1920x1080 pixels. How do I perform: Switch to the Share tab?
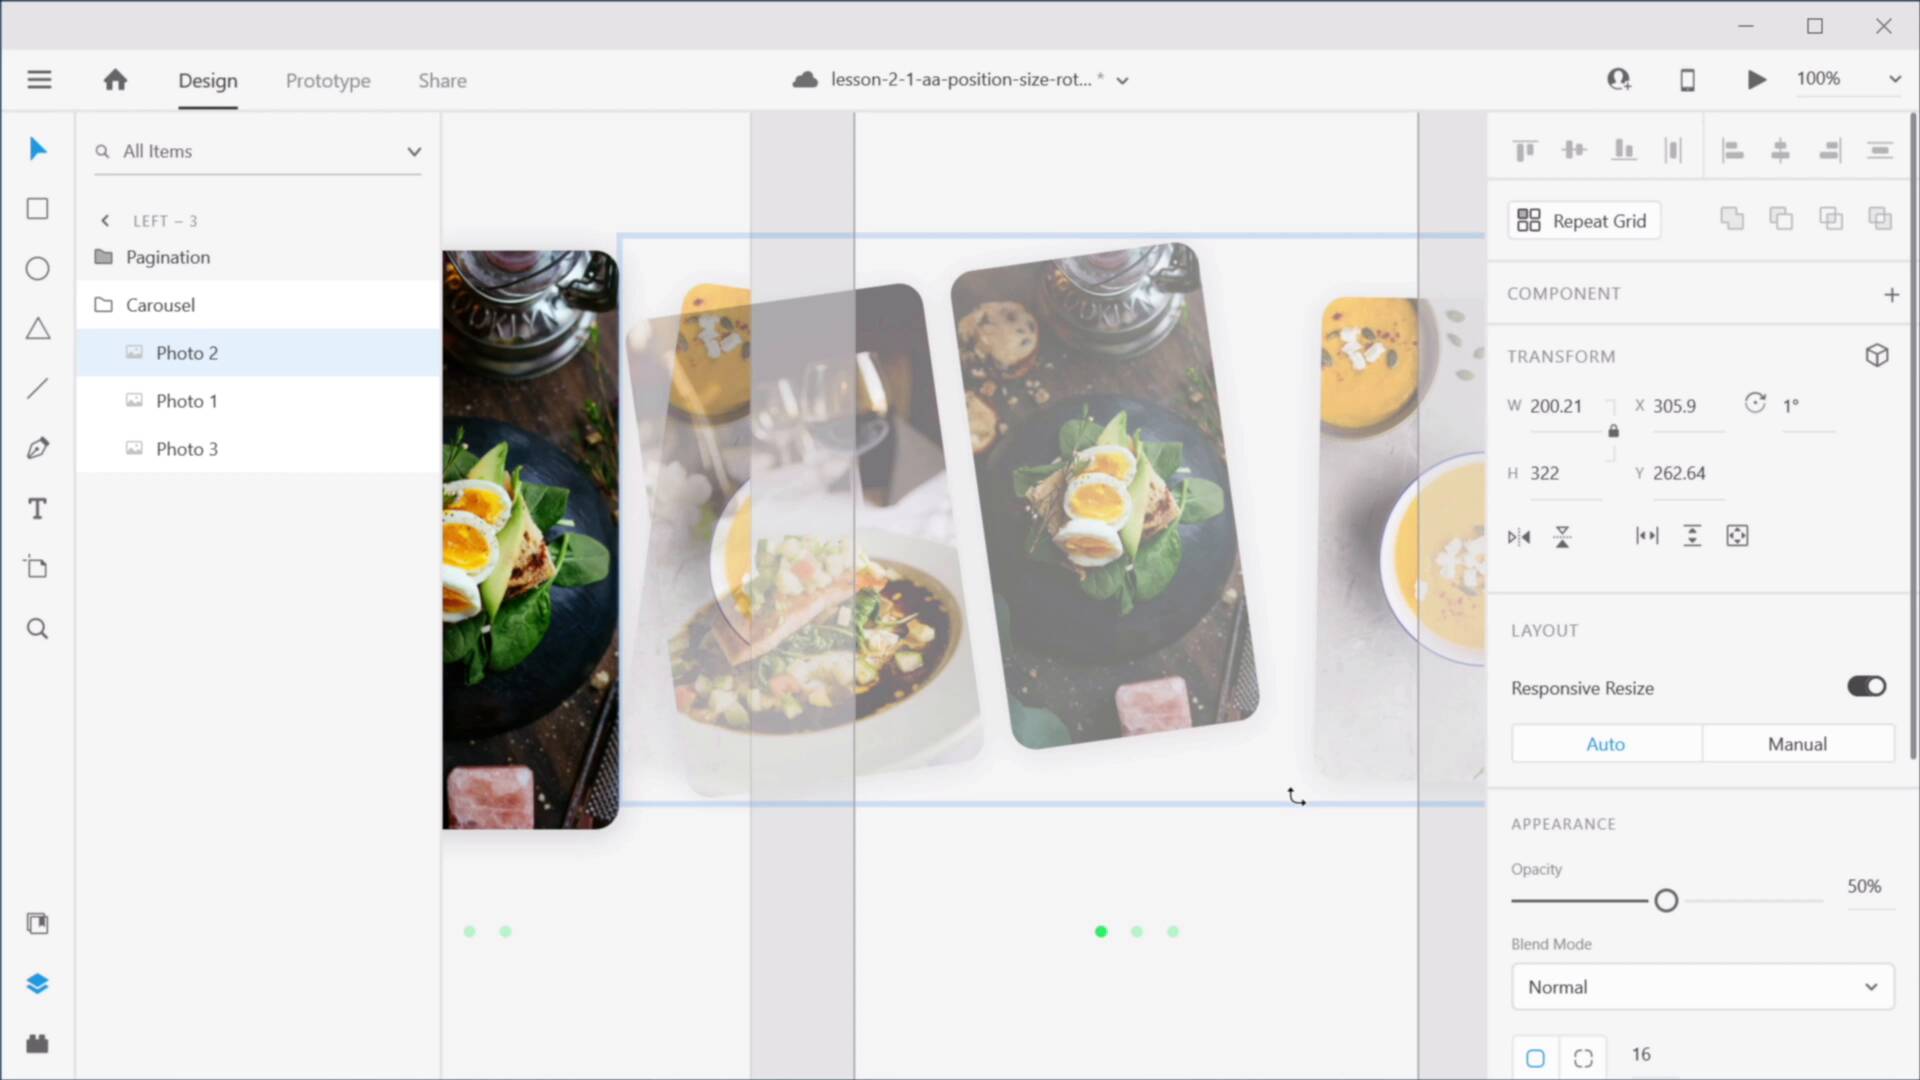pos(442,81)
